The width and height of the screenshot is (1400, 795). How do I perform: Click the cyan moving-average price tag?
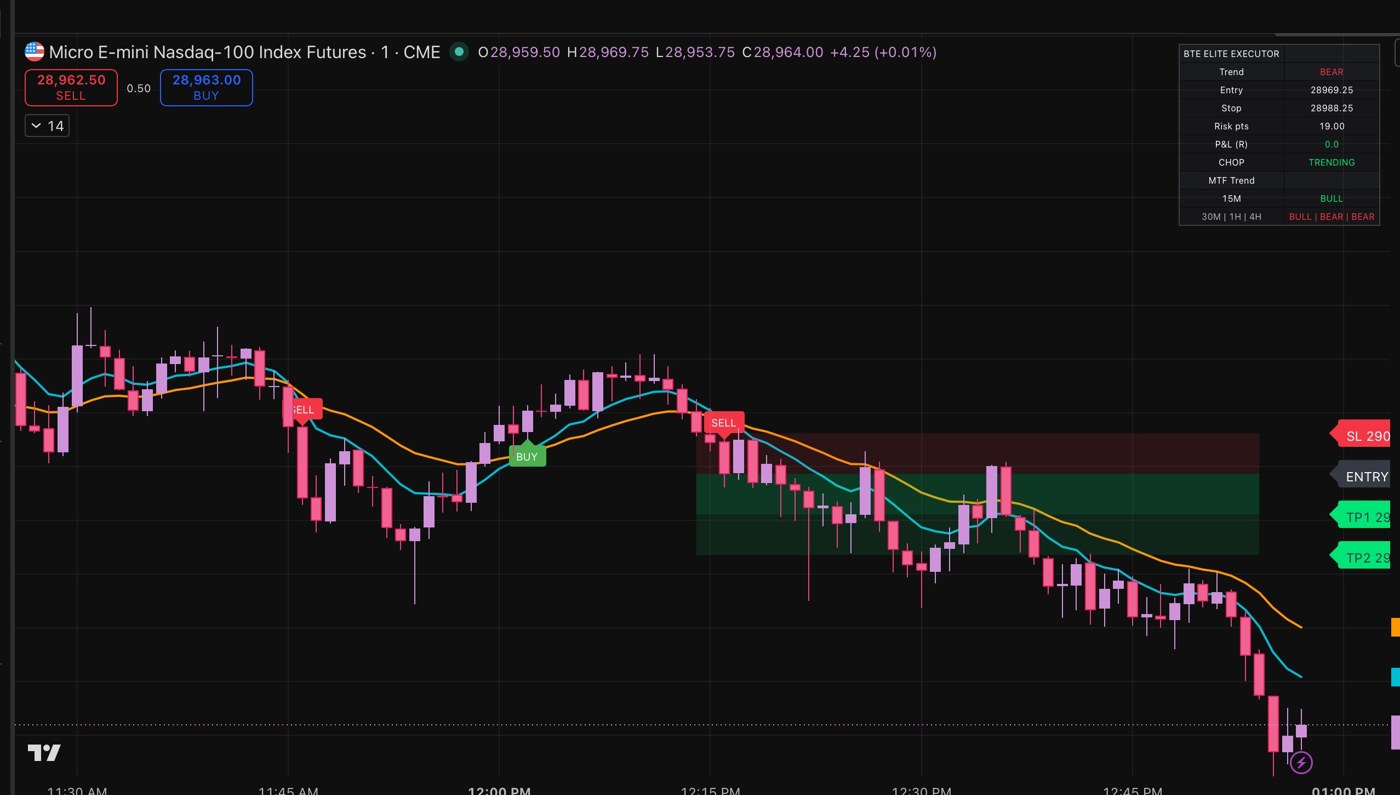pos(1395,678)
